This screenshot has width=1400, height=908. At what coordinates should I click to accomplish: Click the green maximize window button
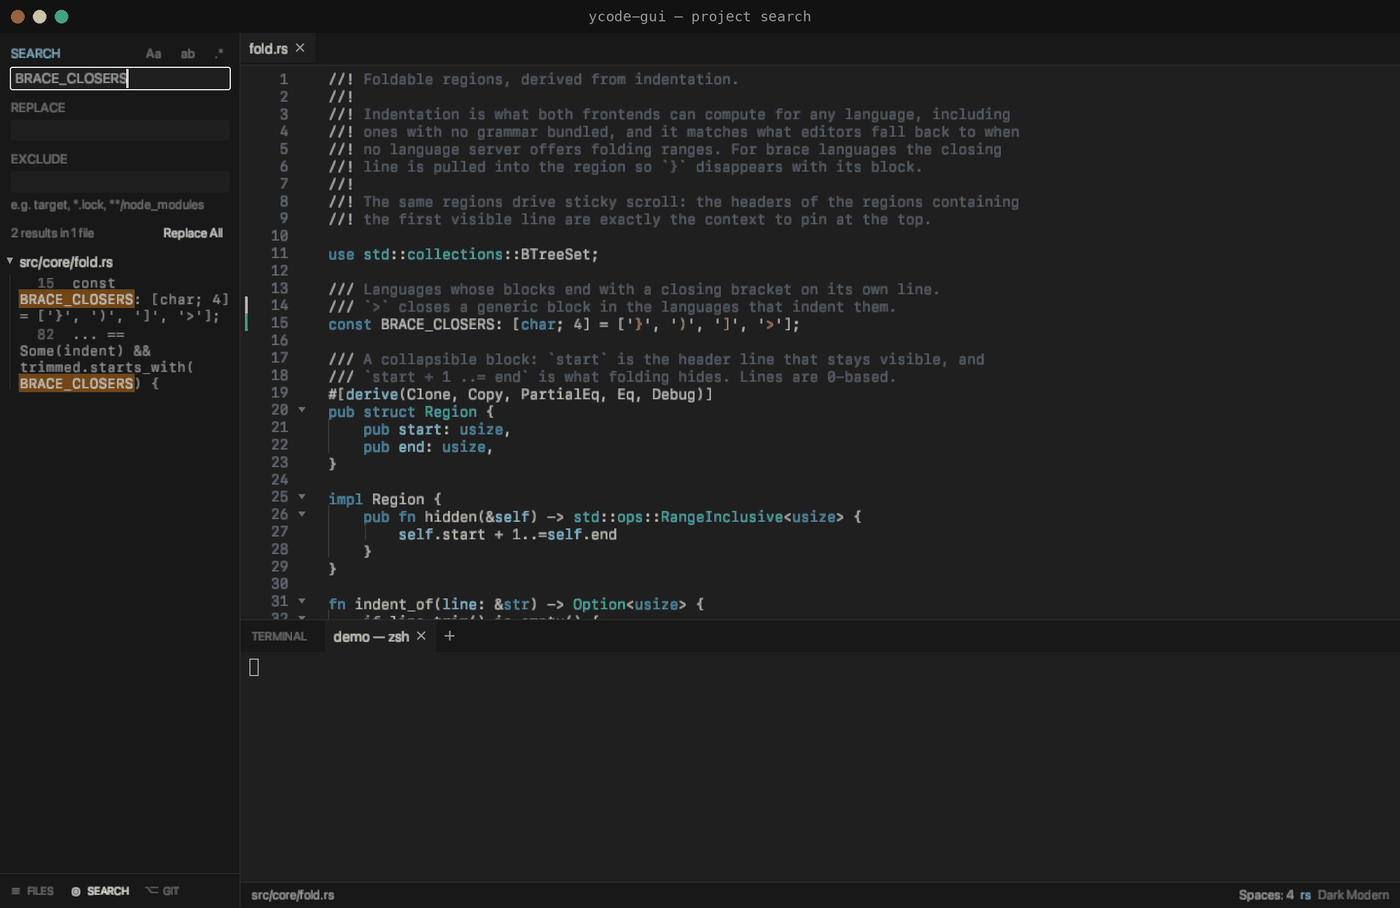click(x=61, y=16)
